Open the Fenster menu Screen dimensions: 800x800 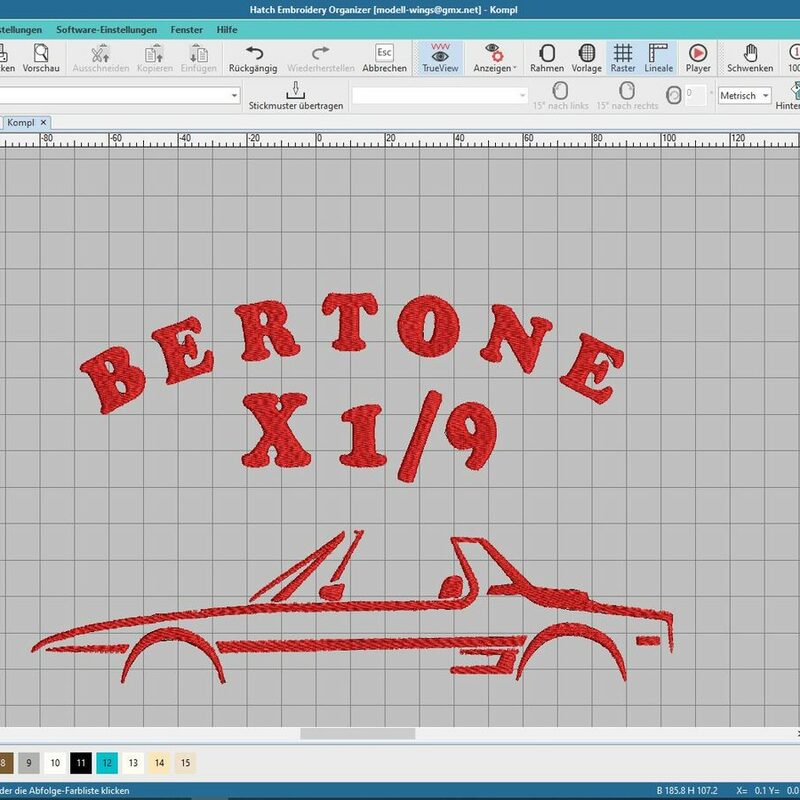(x=186, y=30)
